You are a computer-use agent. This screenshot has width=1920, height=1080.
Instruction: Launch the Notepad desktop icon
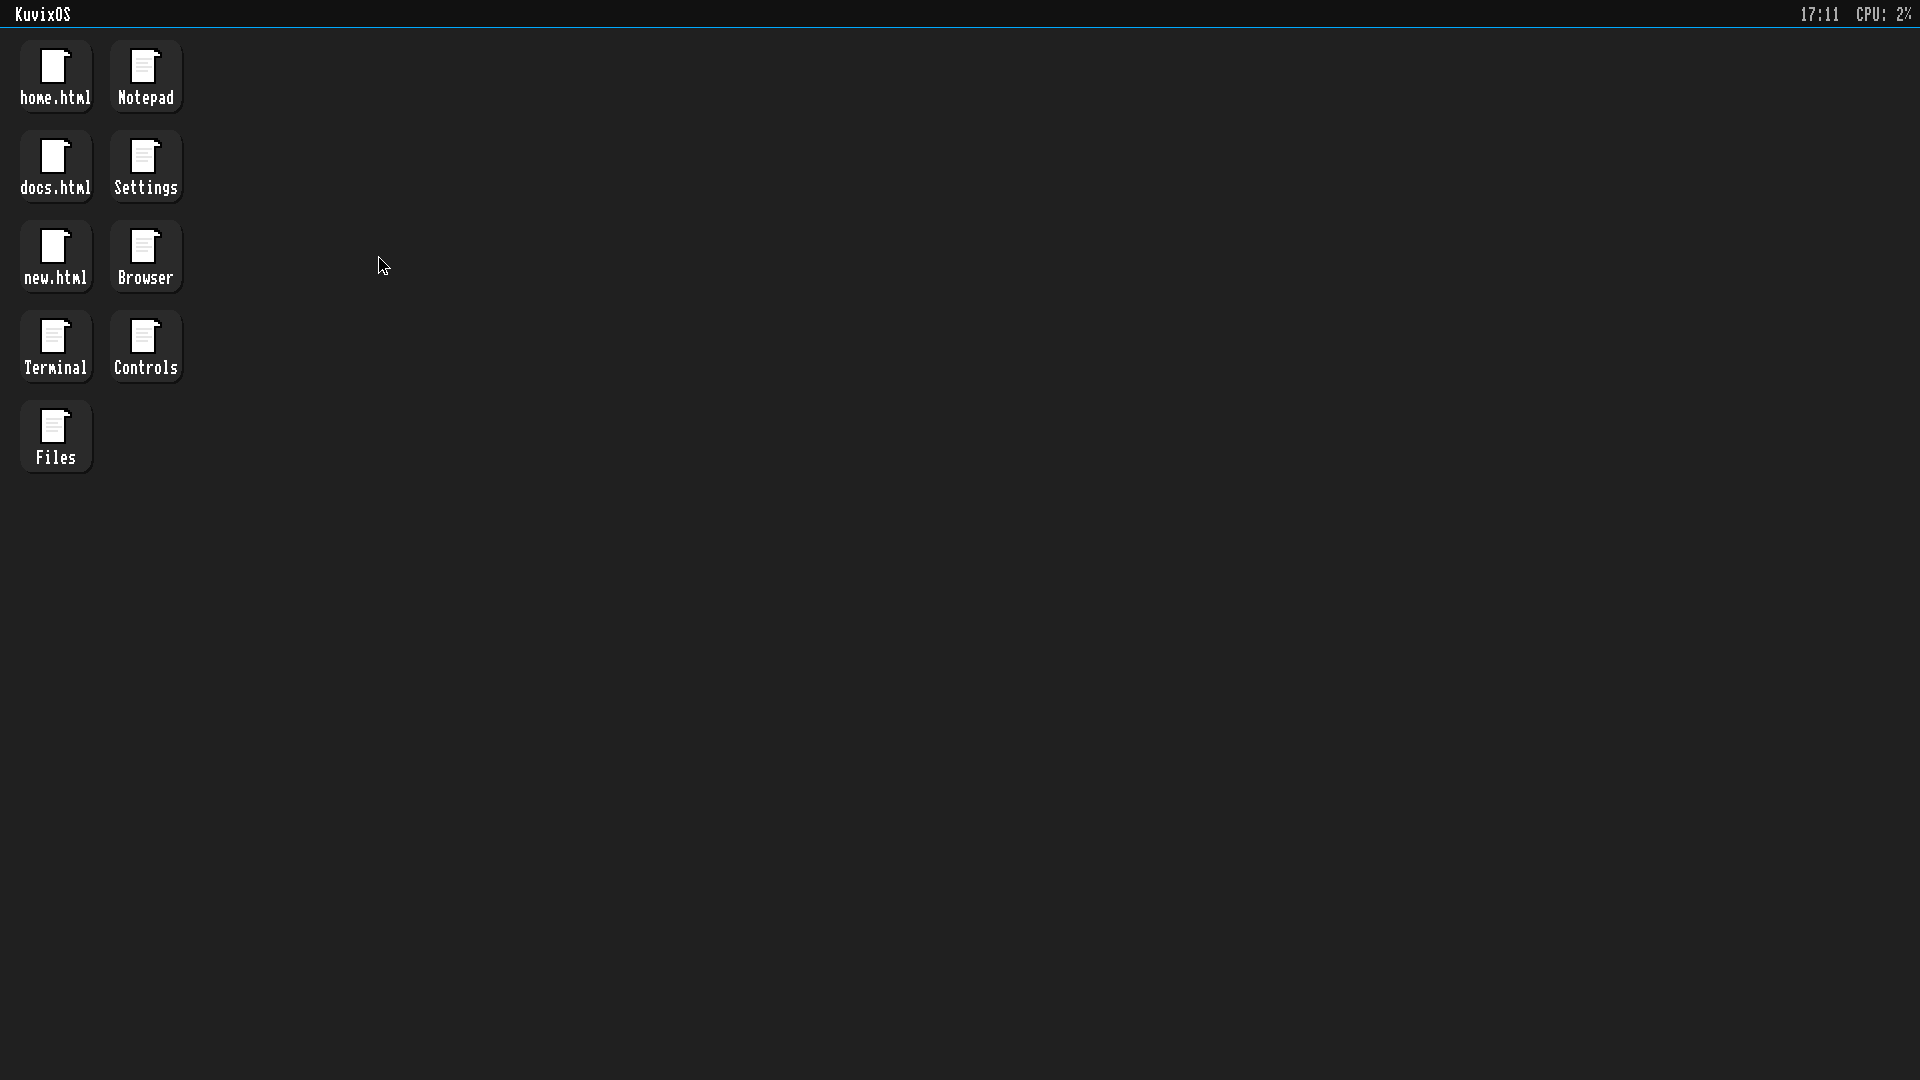146,77
